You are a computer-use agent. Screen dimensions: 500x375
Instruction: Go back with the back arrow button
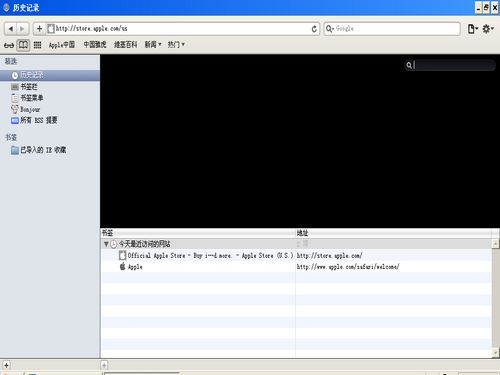click(11, 29)
